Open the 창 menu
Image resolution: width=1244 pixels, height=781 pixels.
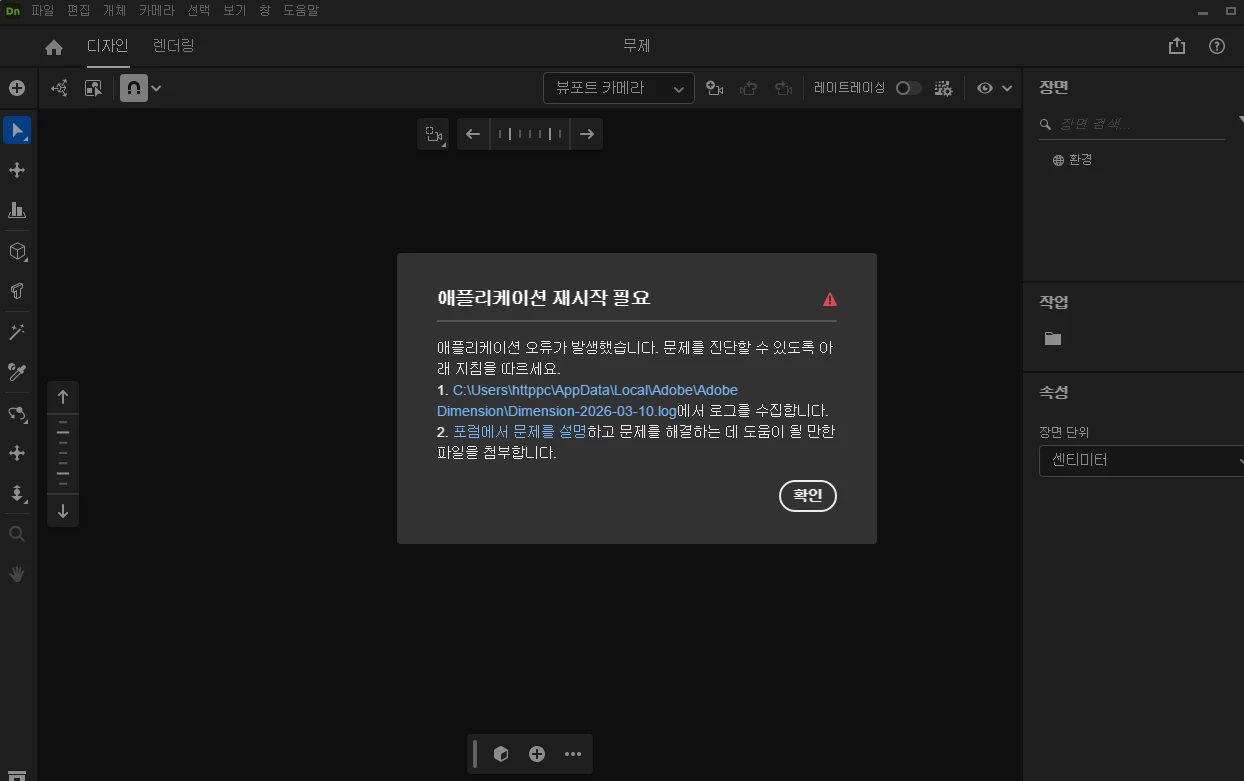pos(264,11)
